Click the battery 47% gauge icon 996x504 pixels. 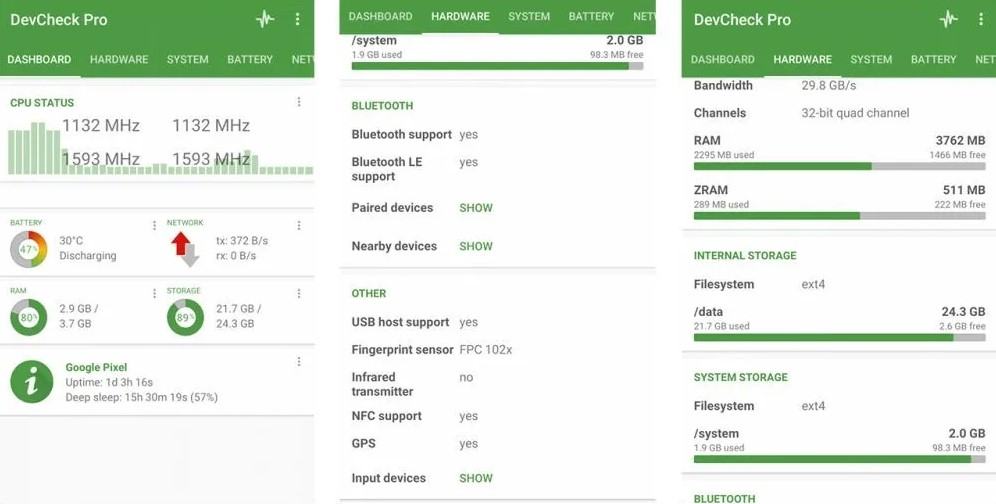[28, 249]
